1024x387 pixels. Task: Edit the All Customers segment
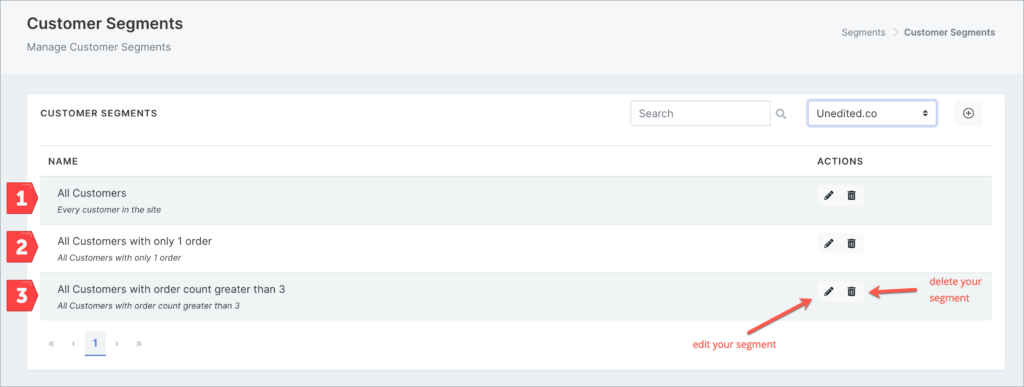click(x=829, y=195)
